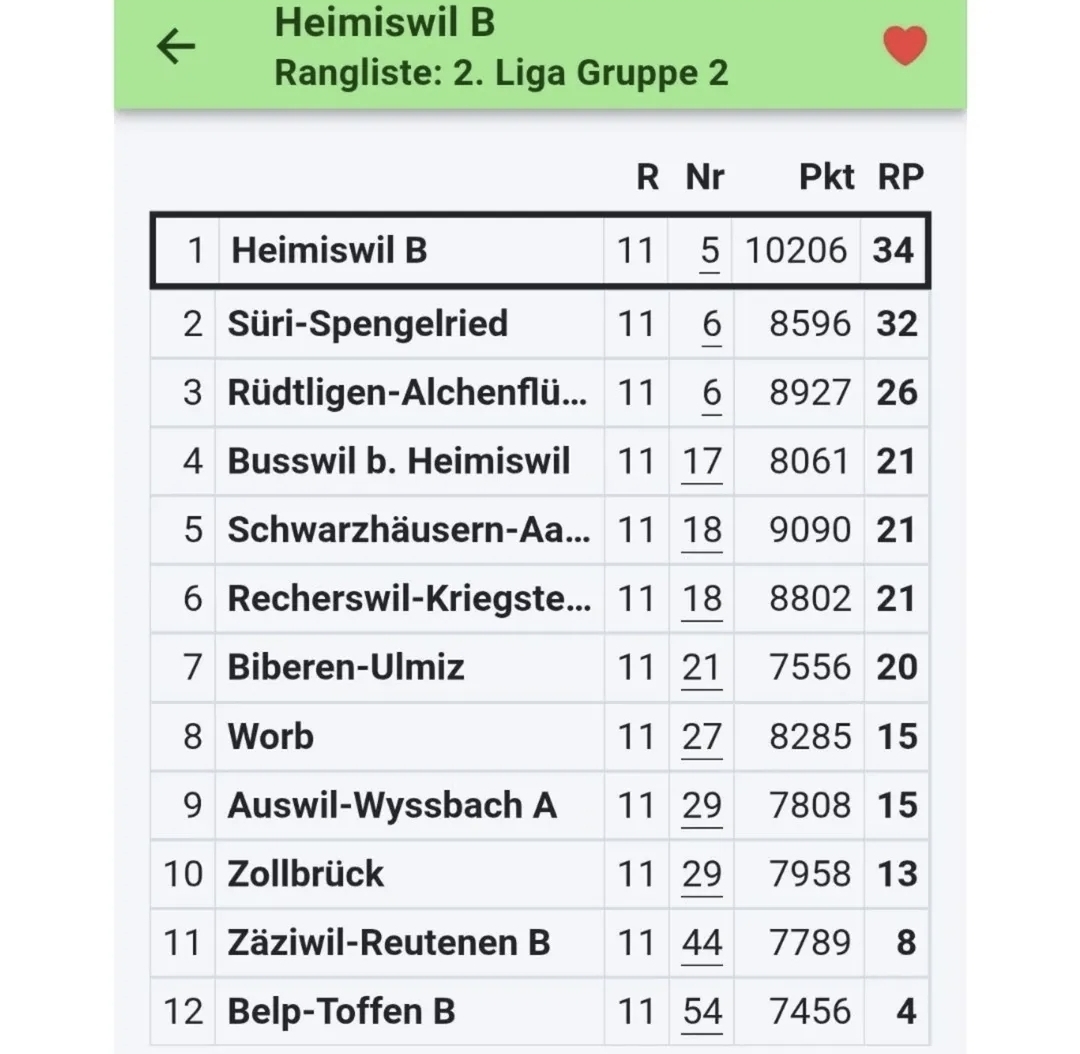Image resolution: width=1080 pixels, height=1054 pixels.
Task: Select the Zollbrück team row
Action: coord(306,874)
